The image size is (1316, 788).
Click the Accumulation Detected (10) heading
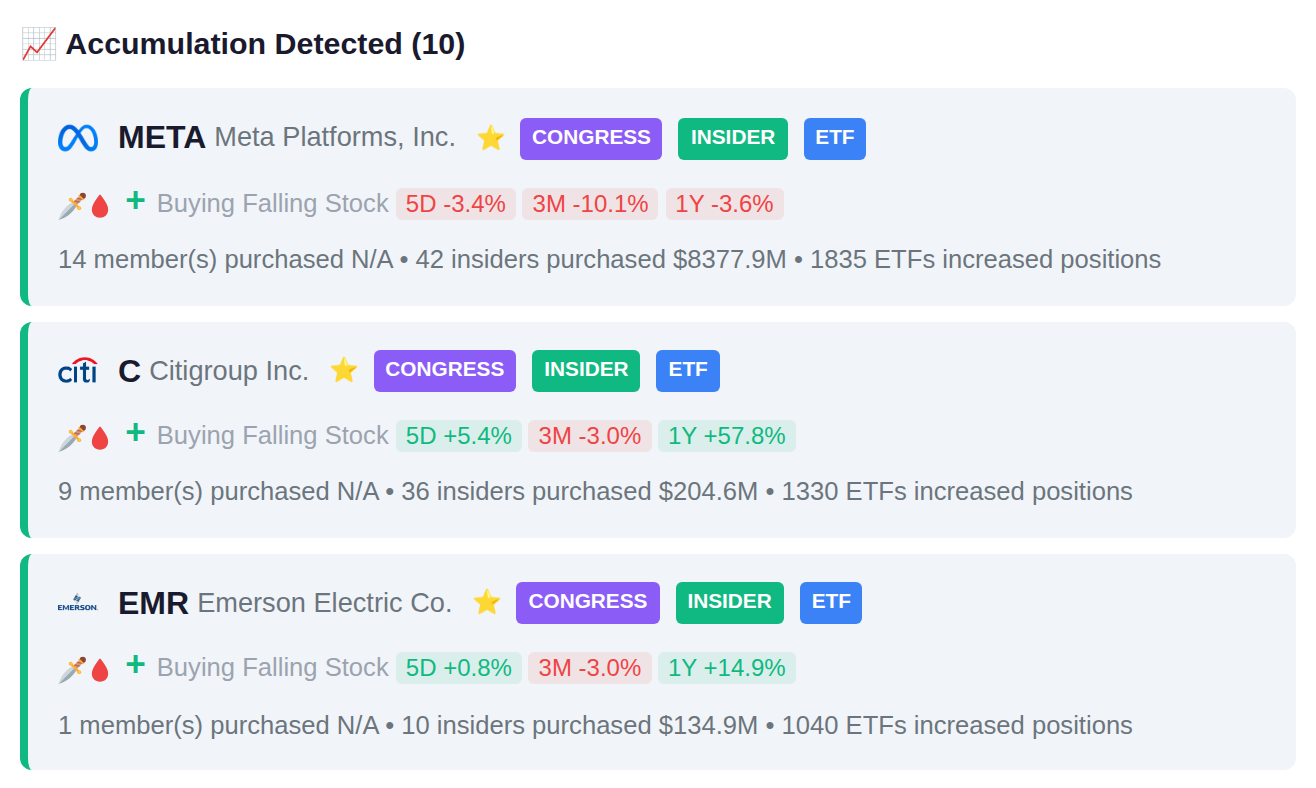265,44
